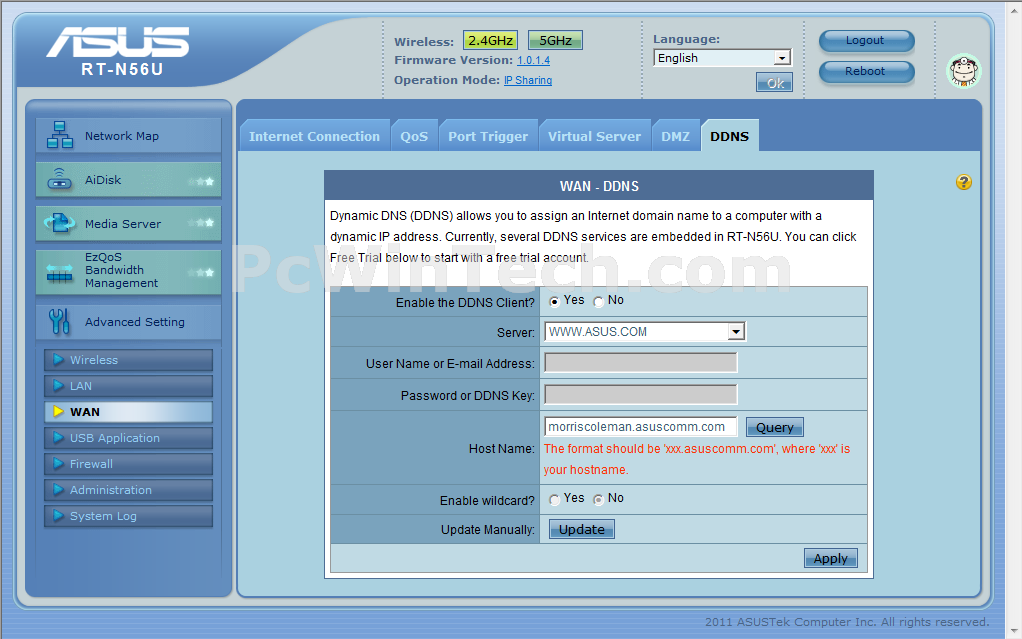
Task: Select No for Enable the DDNS Client
Action: pyautogui.click(x=598, y=302)
